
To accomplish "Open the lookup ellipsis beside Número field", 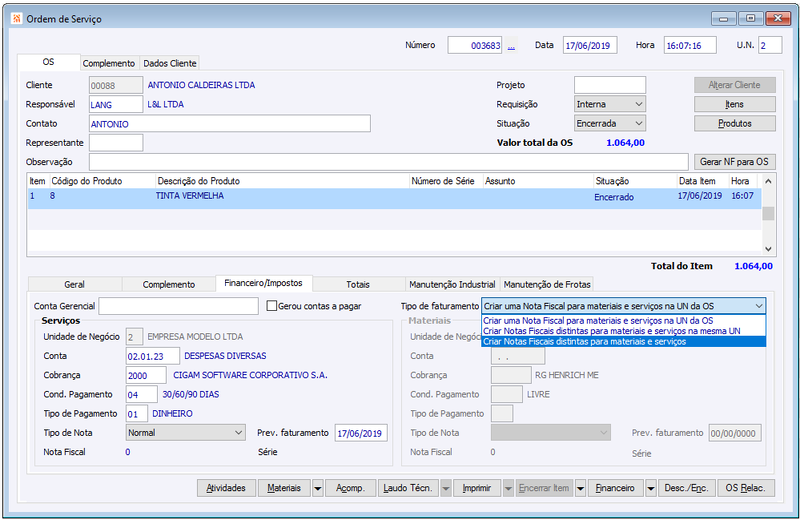I will 511,46.
